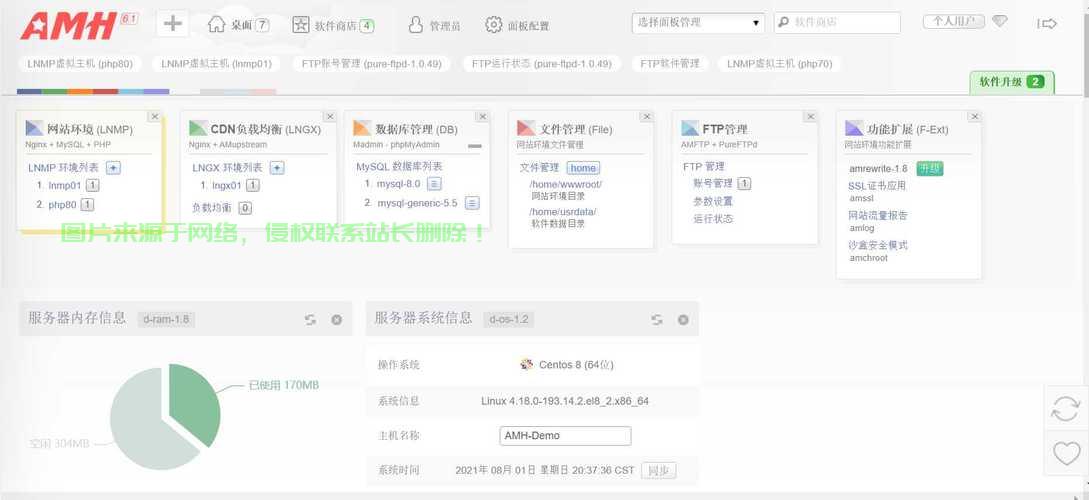1089x500 pixels.
Task: Collapse the 数据库管理 card using the minus bar
Action: pos(475,147)
